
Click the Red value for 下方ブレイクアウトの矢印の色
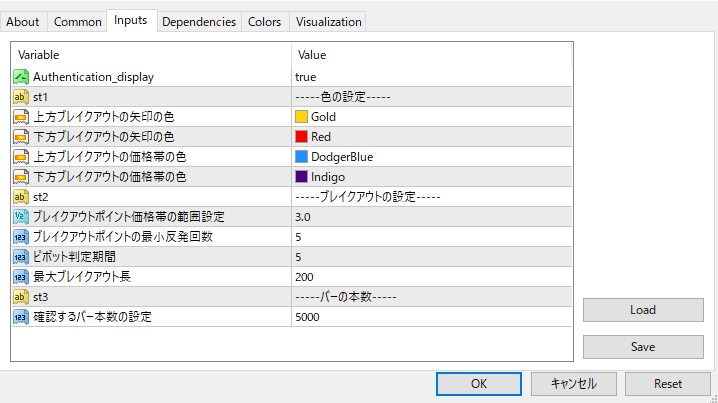(x=320, y=137)
